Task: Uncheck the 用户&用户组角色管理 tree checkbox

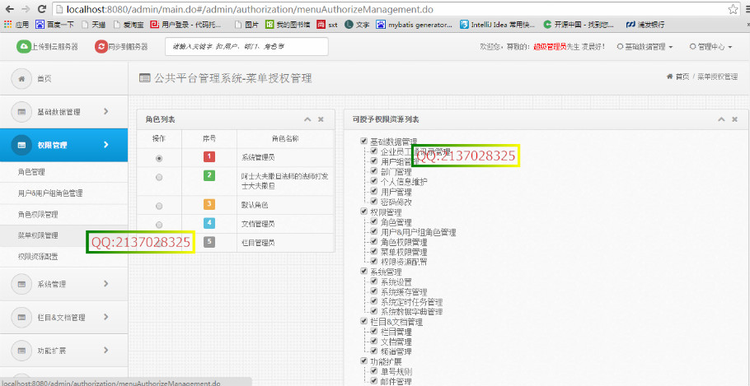Action: [374, 232]
